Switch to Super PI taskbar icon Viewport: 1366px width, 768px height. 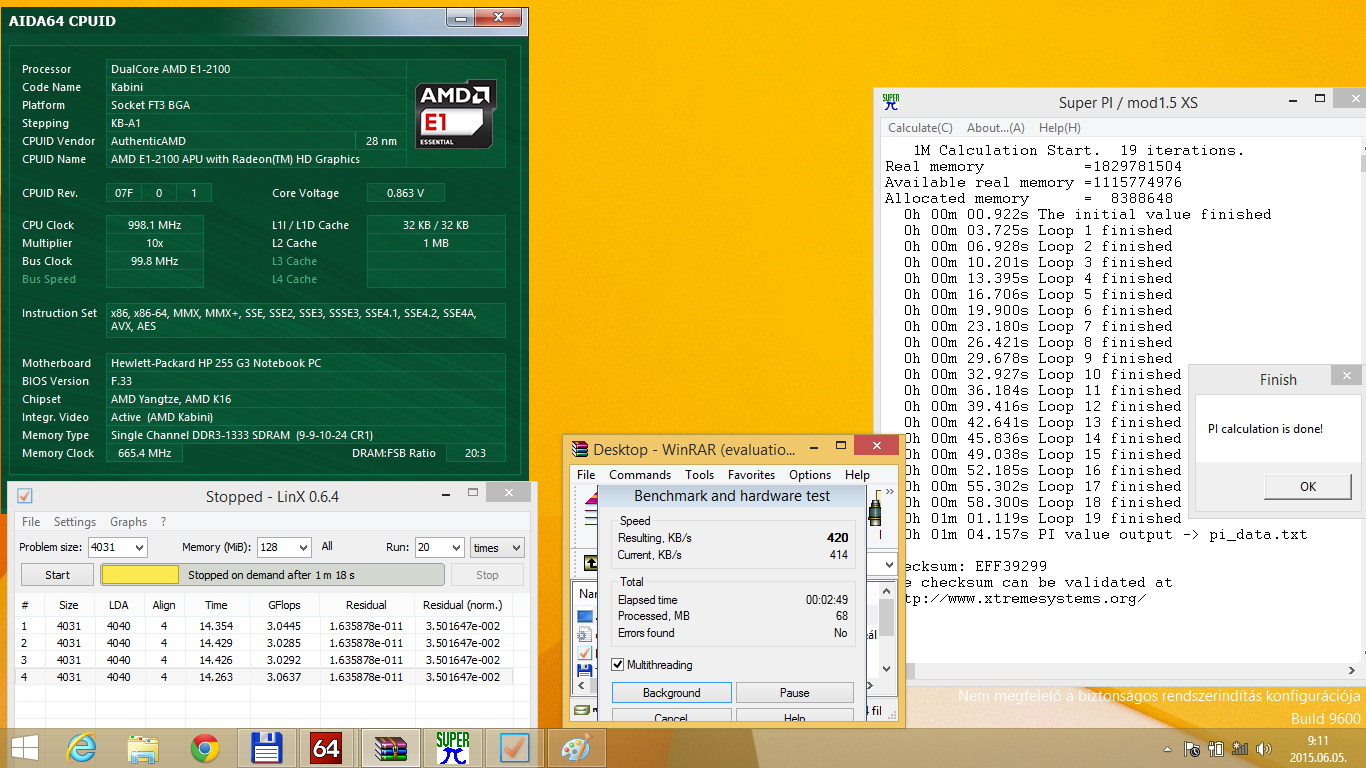tap(453, 748)
